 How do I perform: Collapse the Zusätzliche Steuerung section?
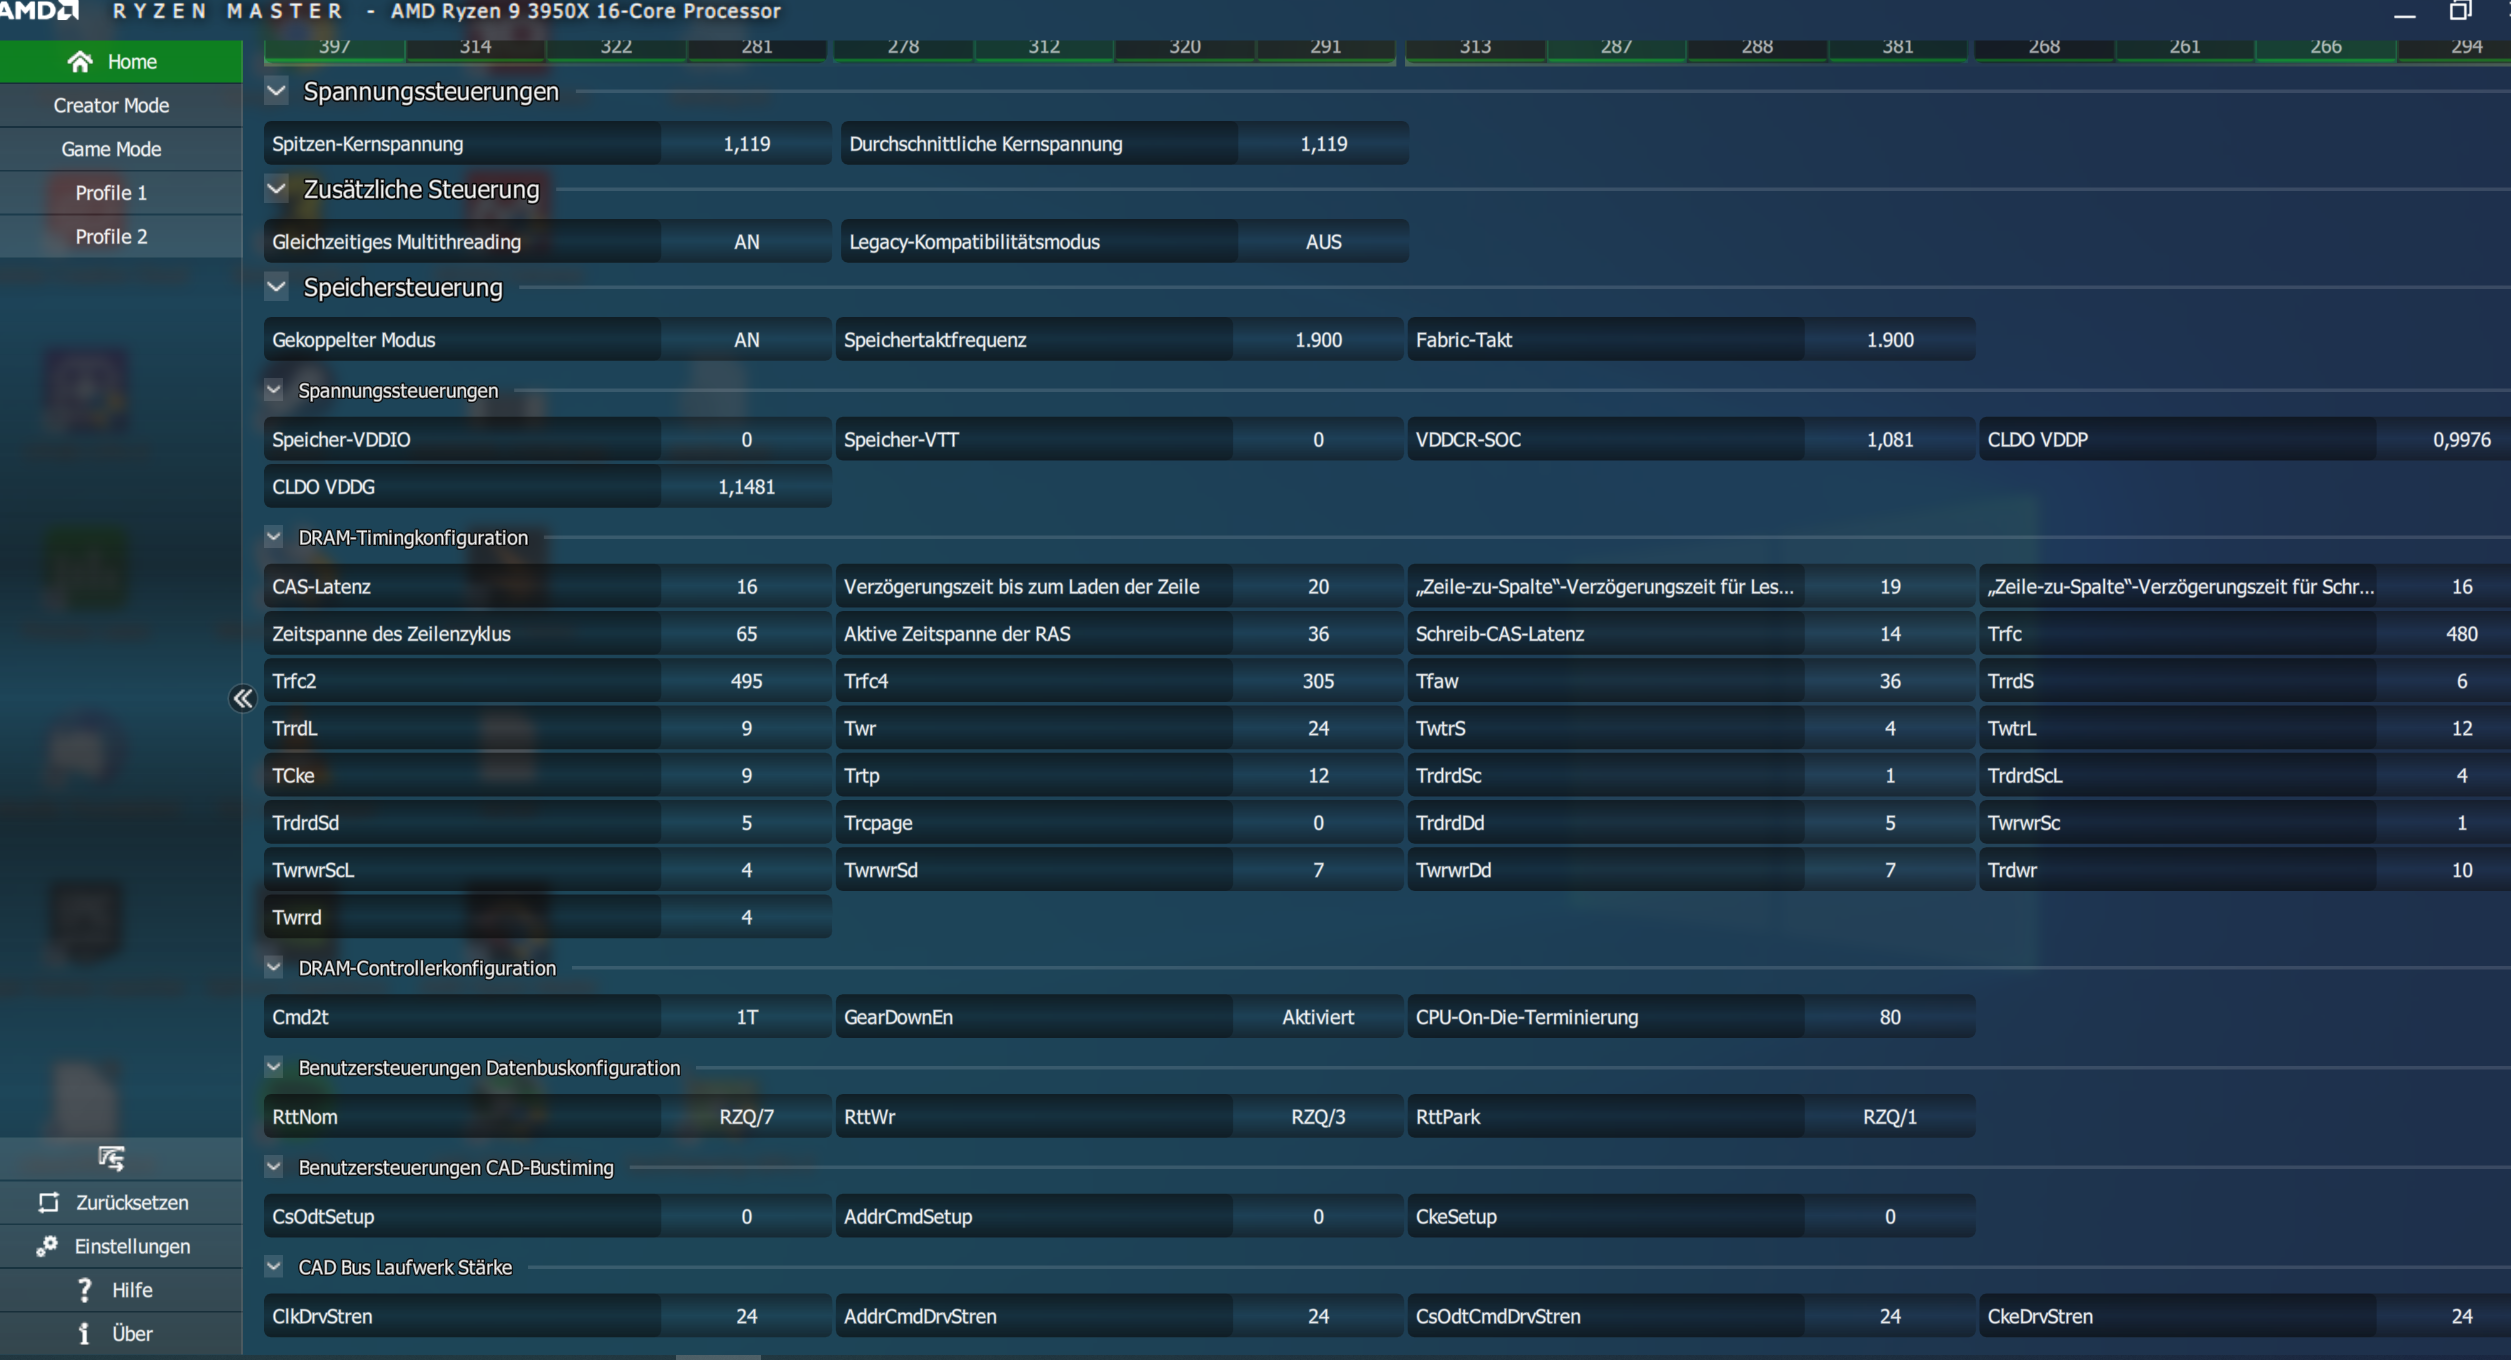(277, 189)
